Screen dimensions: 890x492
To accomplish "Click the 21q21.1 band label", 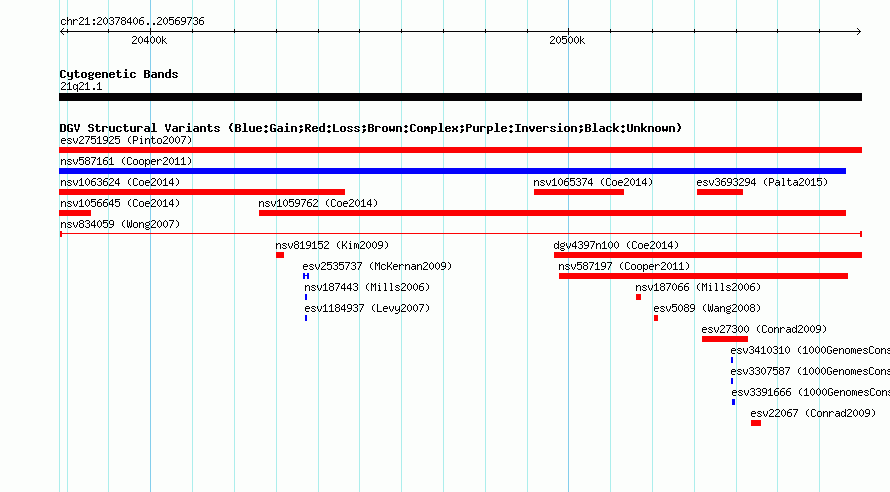I will click(x=81, y=86).
